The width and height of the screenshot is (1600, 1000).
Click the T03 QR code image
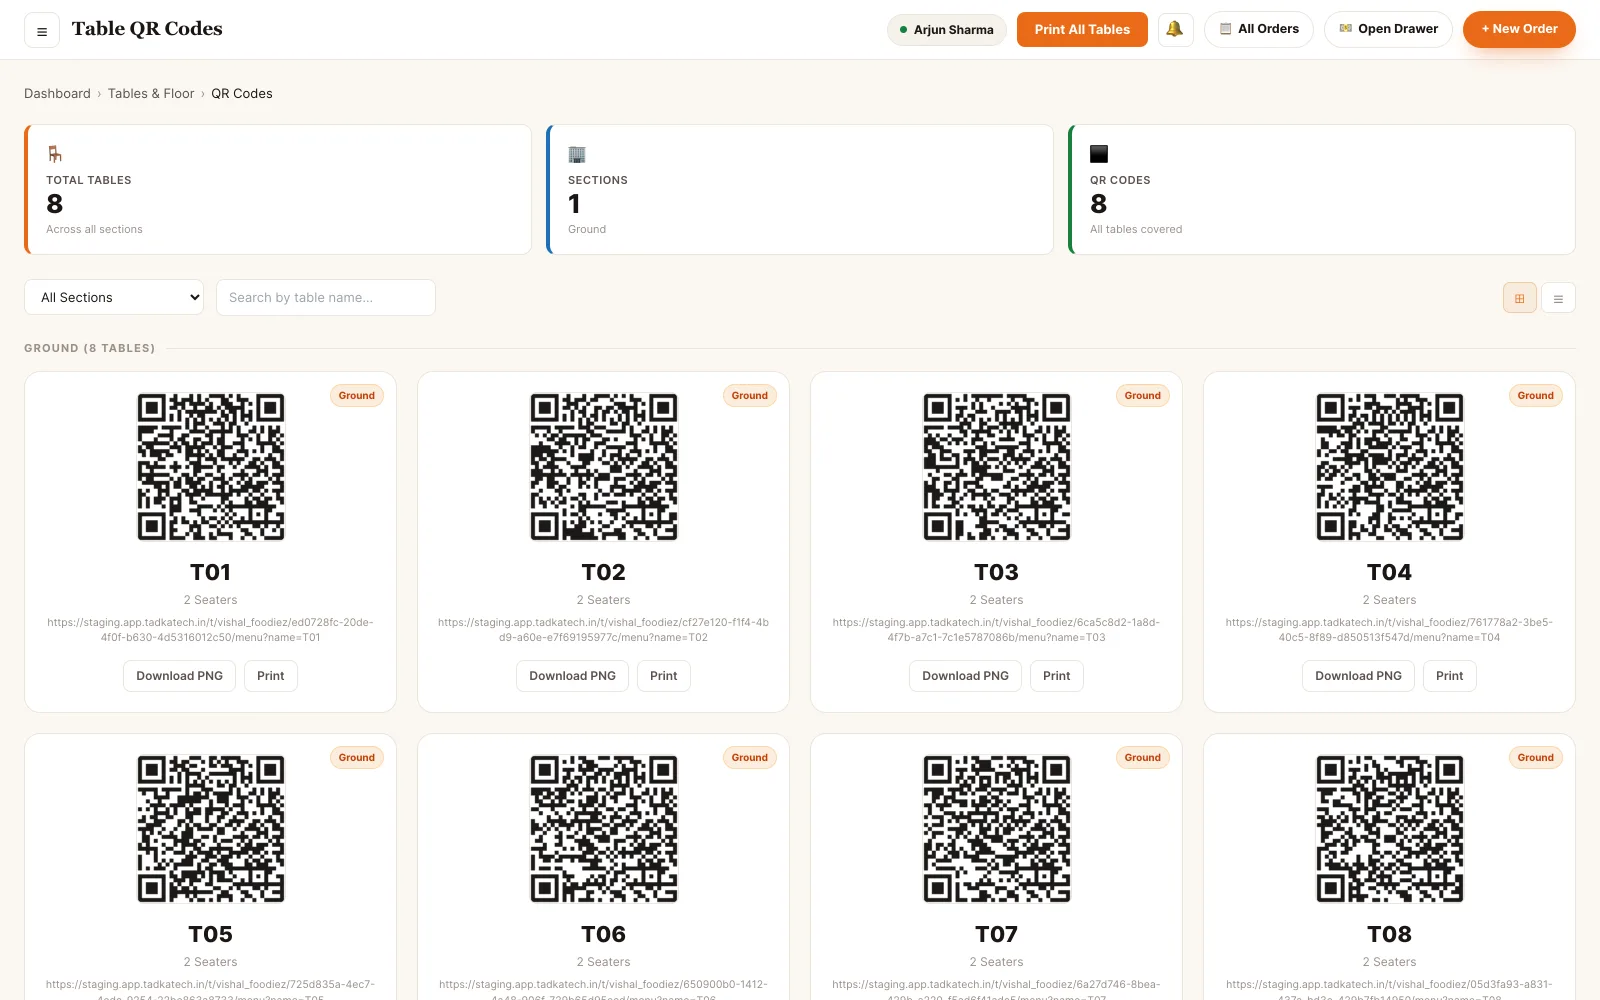point(997,467)
